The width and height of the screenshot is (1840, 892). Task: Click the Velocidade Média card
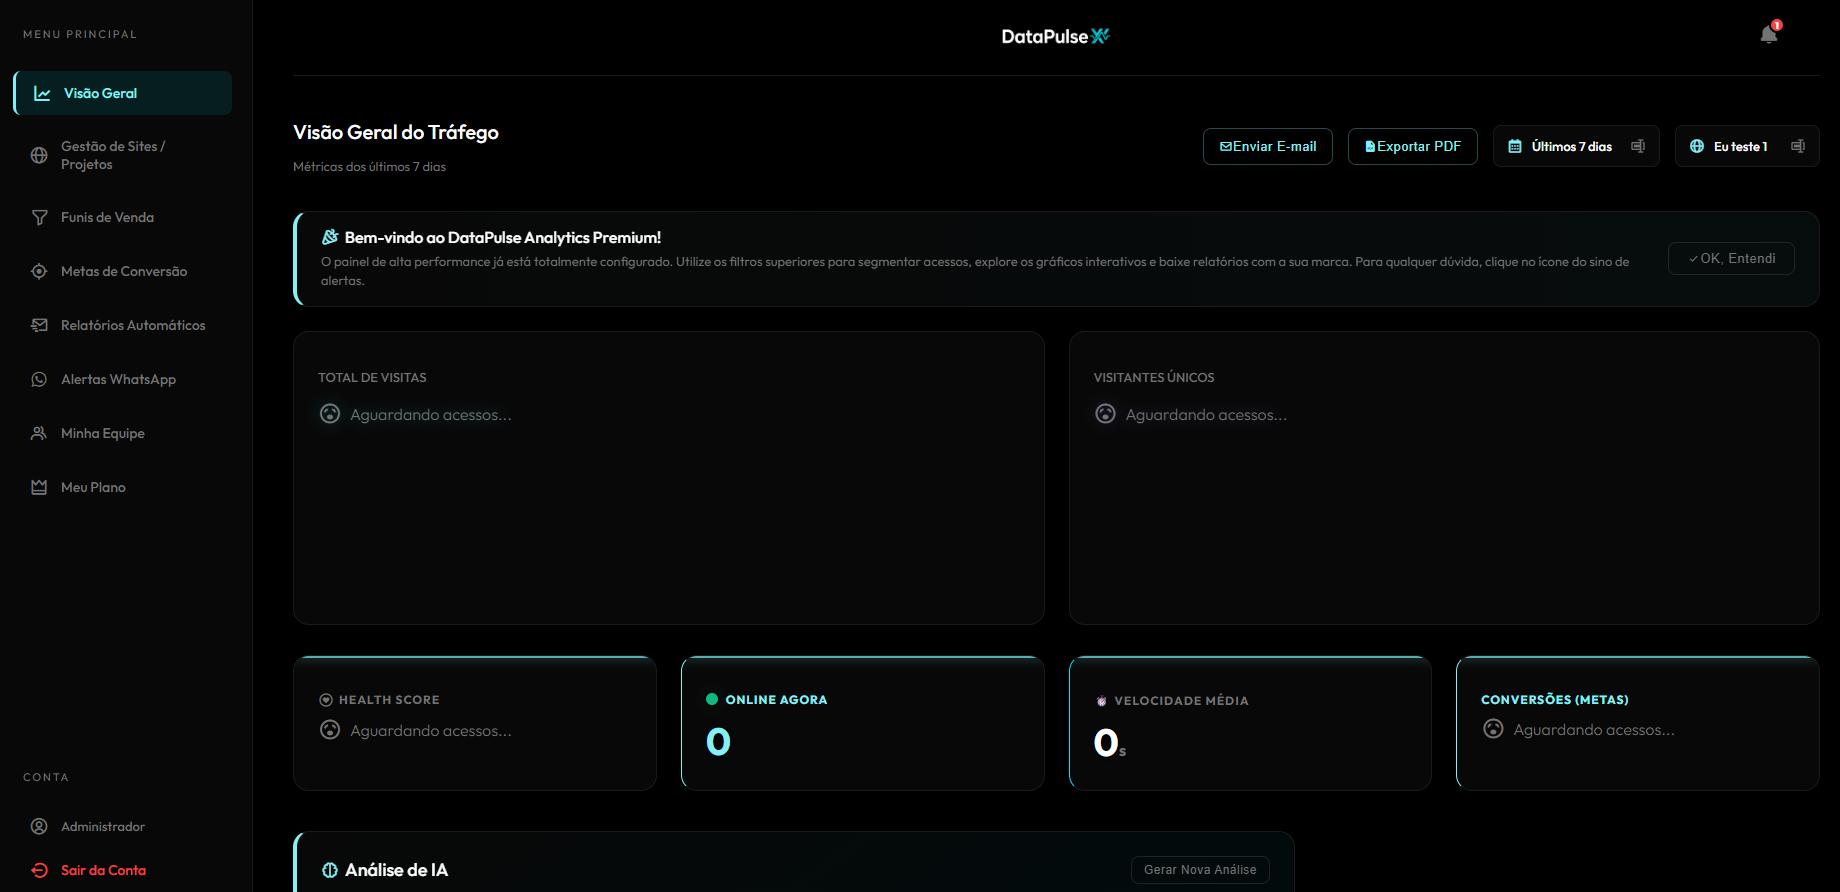pos(1249,723)
